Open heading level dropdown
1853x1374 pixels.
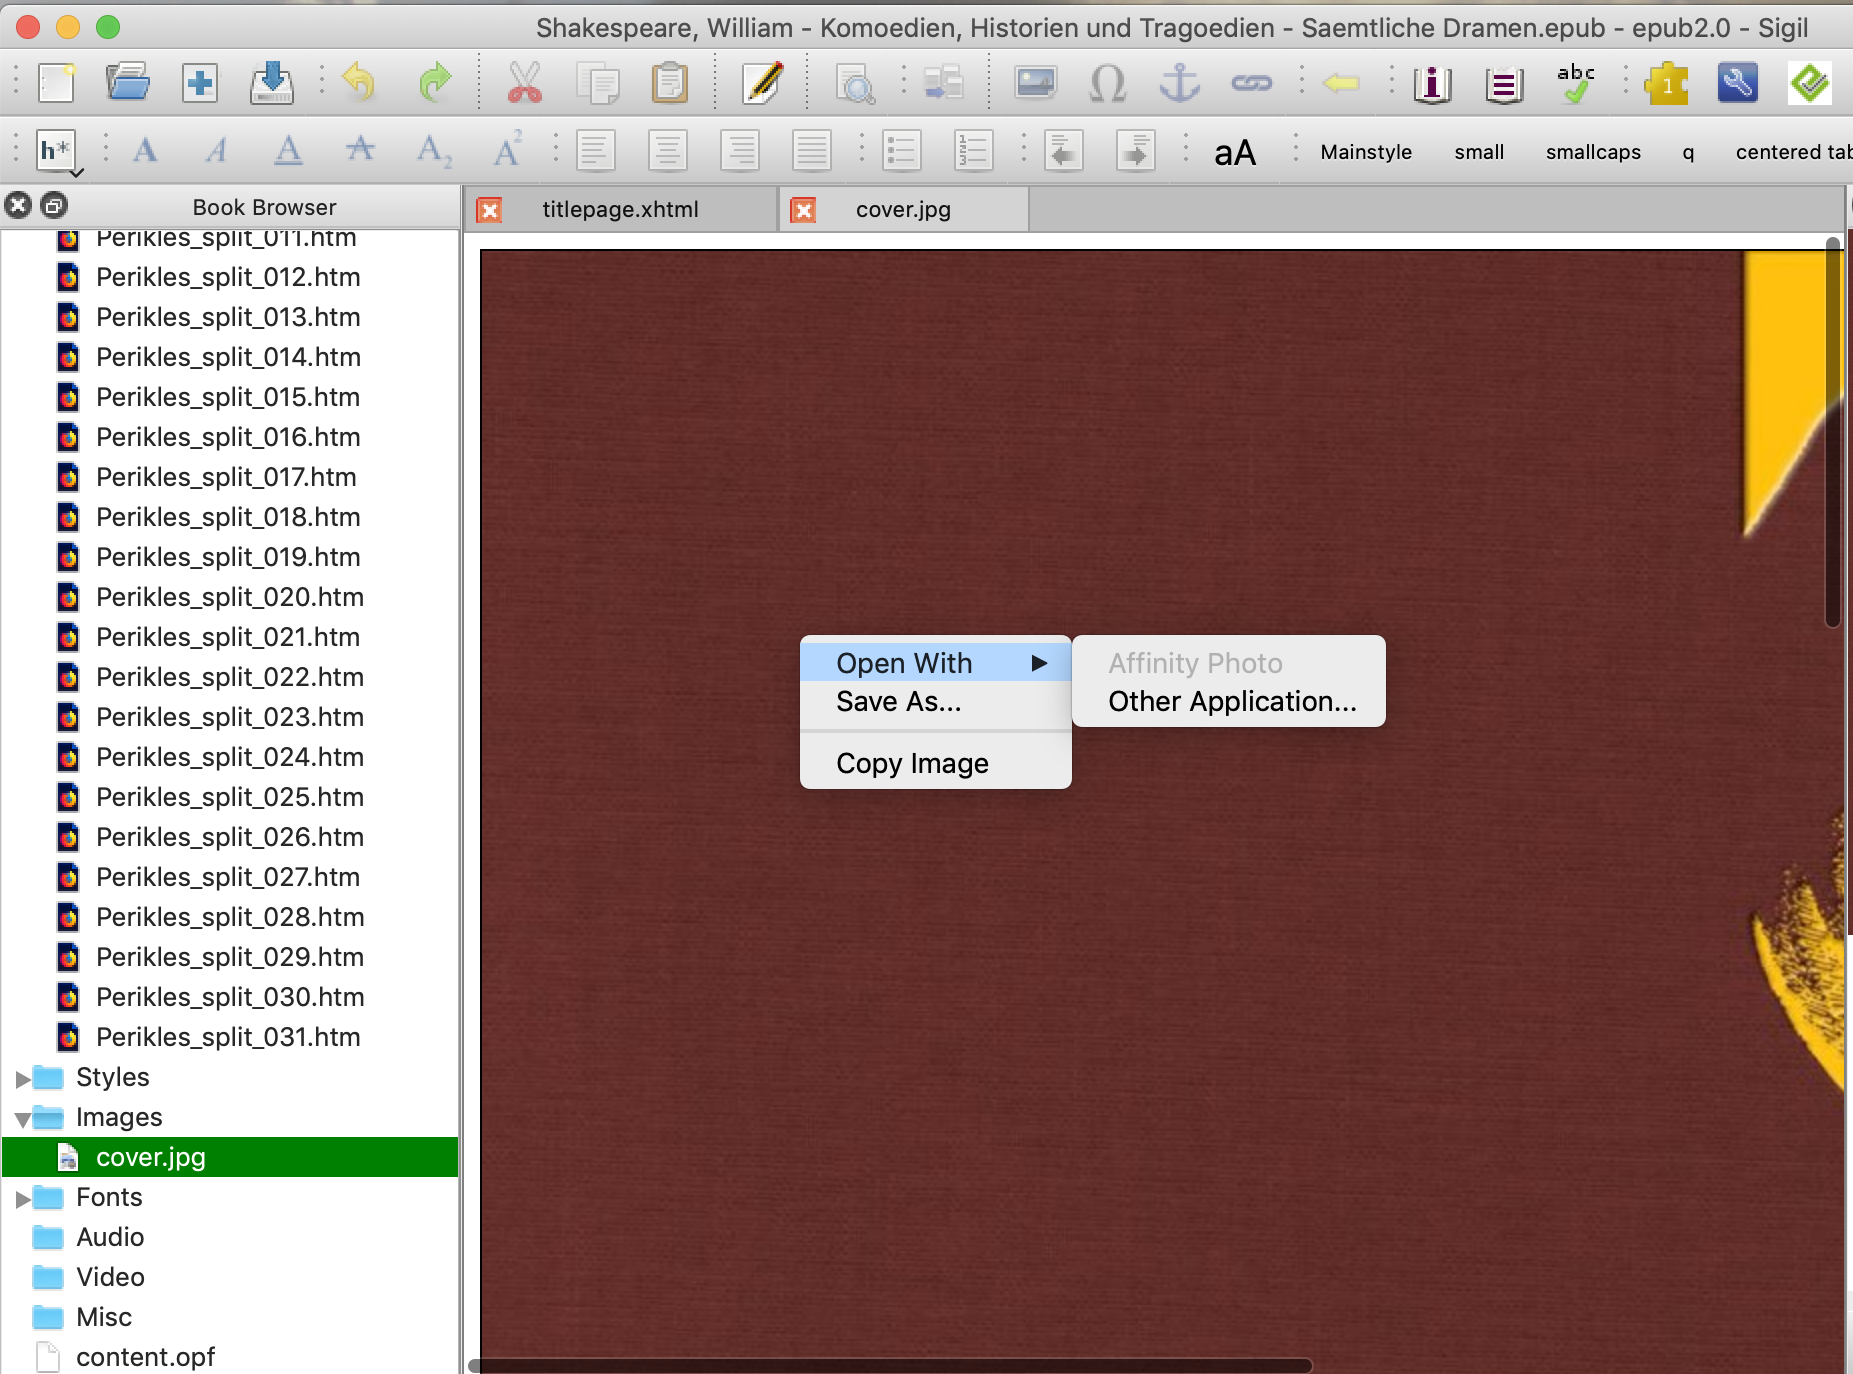[x=59, y=153]
